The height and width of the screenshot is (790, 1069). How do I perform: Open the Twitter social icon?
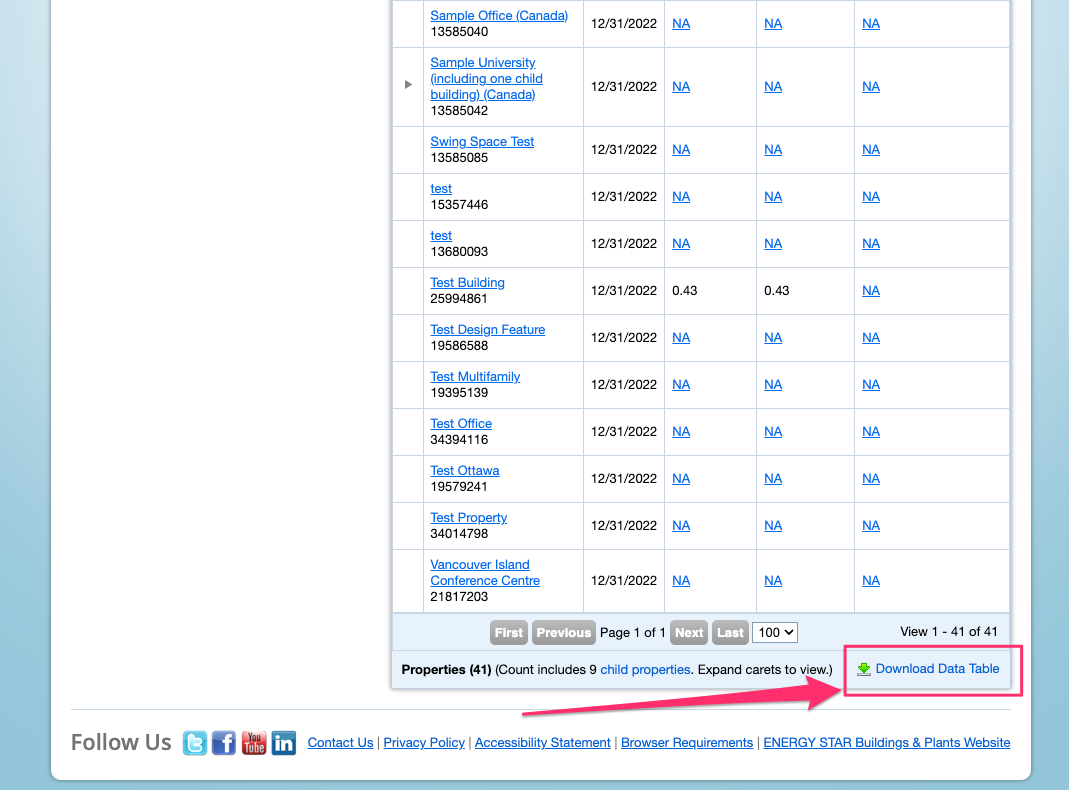[x=195, y=743]
